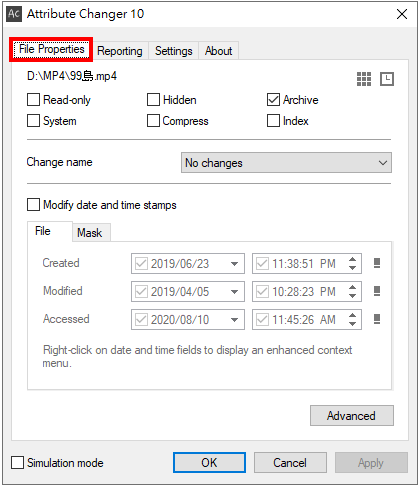Click the Cancel button

290,463
